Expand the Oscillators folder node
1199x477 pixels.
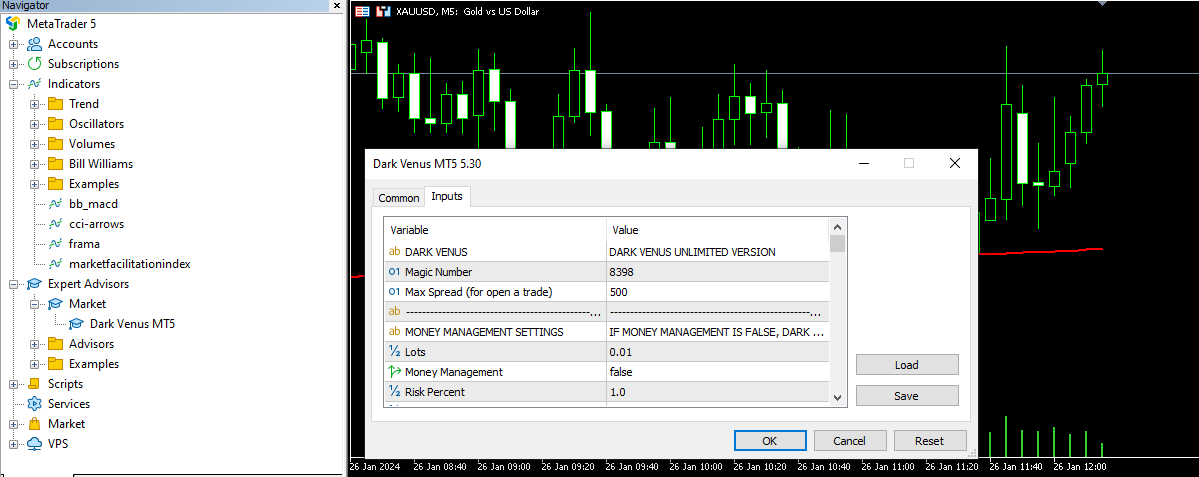pyautogui.click(x=34, y=124)
